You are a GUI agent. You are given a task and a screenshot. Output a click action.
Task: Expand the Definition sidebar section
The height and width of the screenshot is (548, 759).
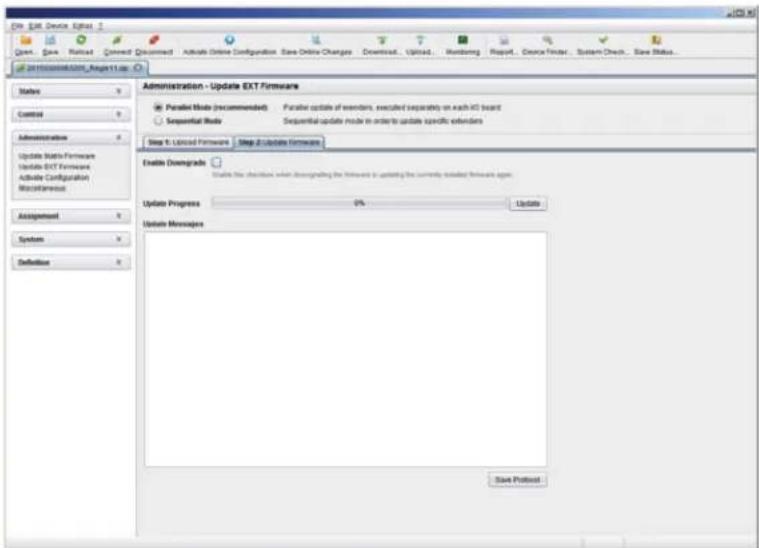[x=71, y=262]
